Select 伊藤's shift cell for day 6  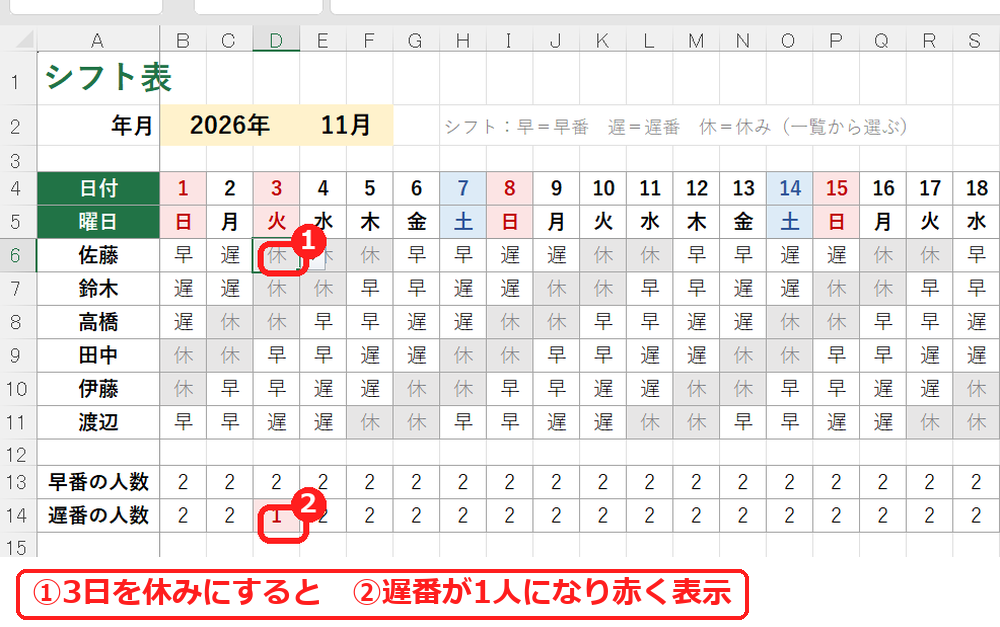pos(416,389)
